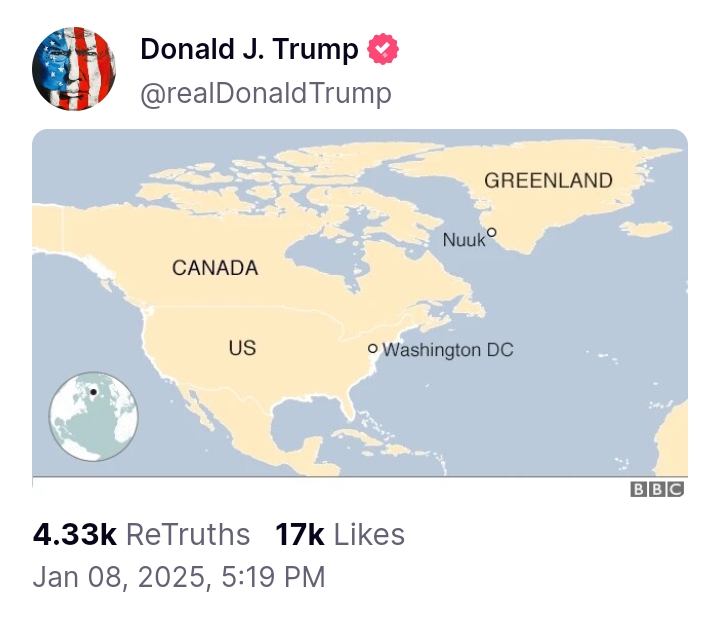View the 17k Likes list
Viewport: 703px width, 628px height.
pos(340,534)
